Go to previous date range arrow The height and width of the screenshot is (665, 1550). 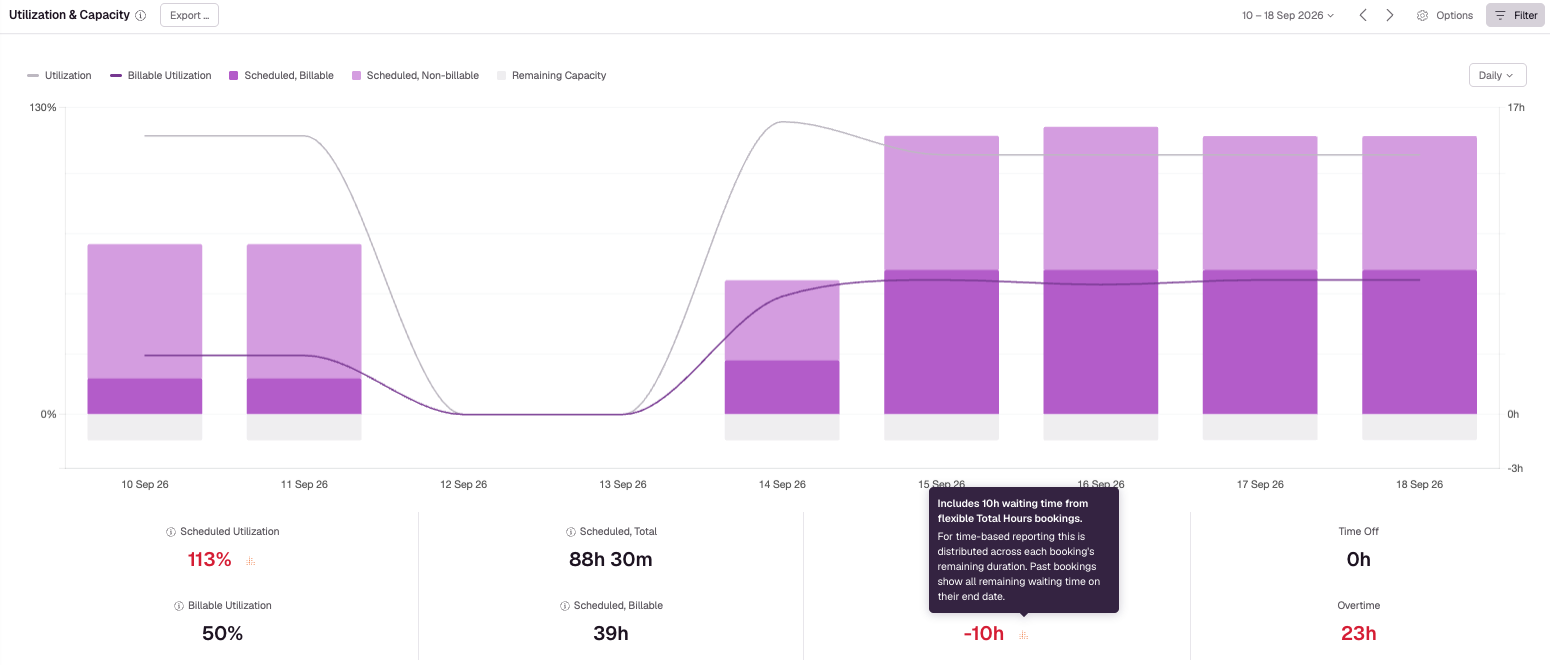point(1363,15)
